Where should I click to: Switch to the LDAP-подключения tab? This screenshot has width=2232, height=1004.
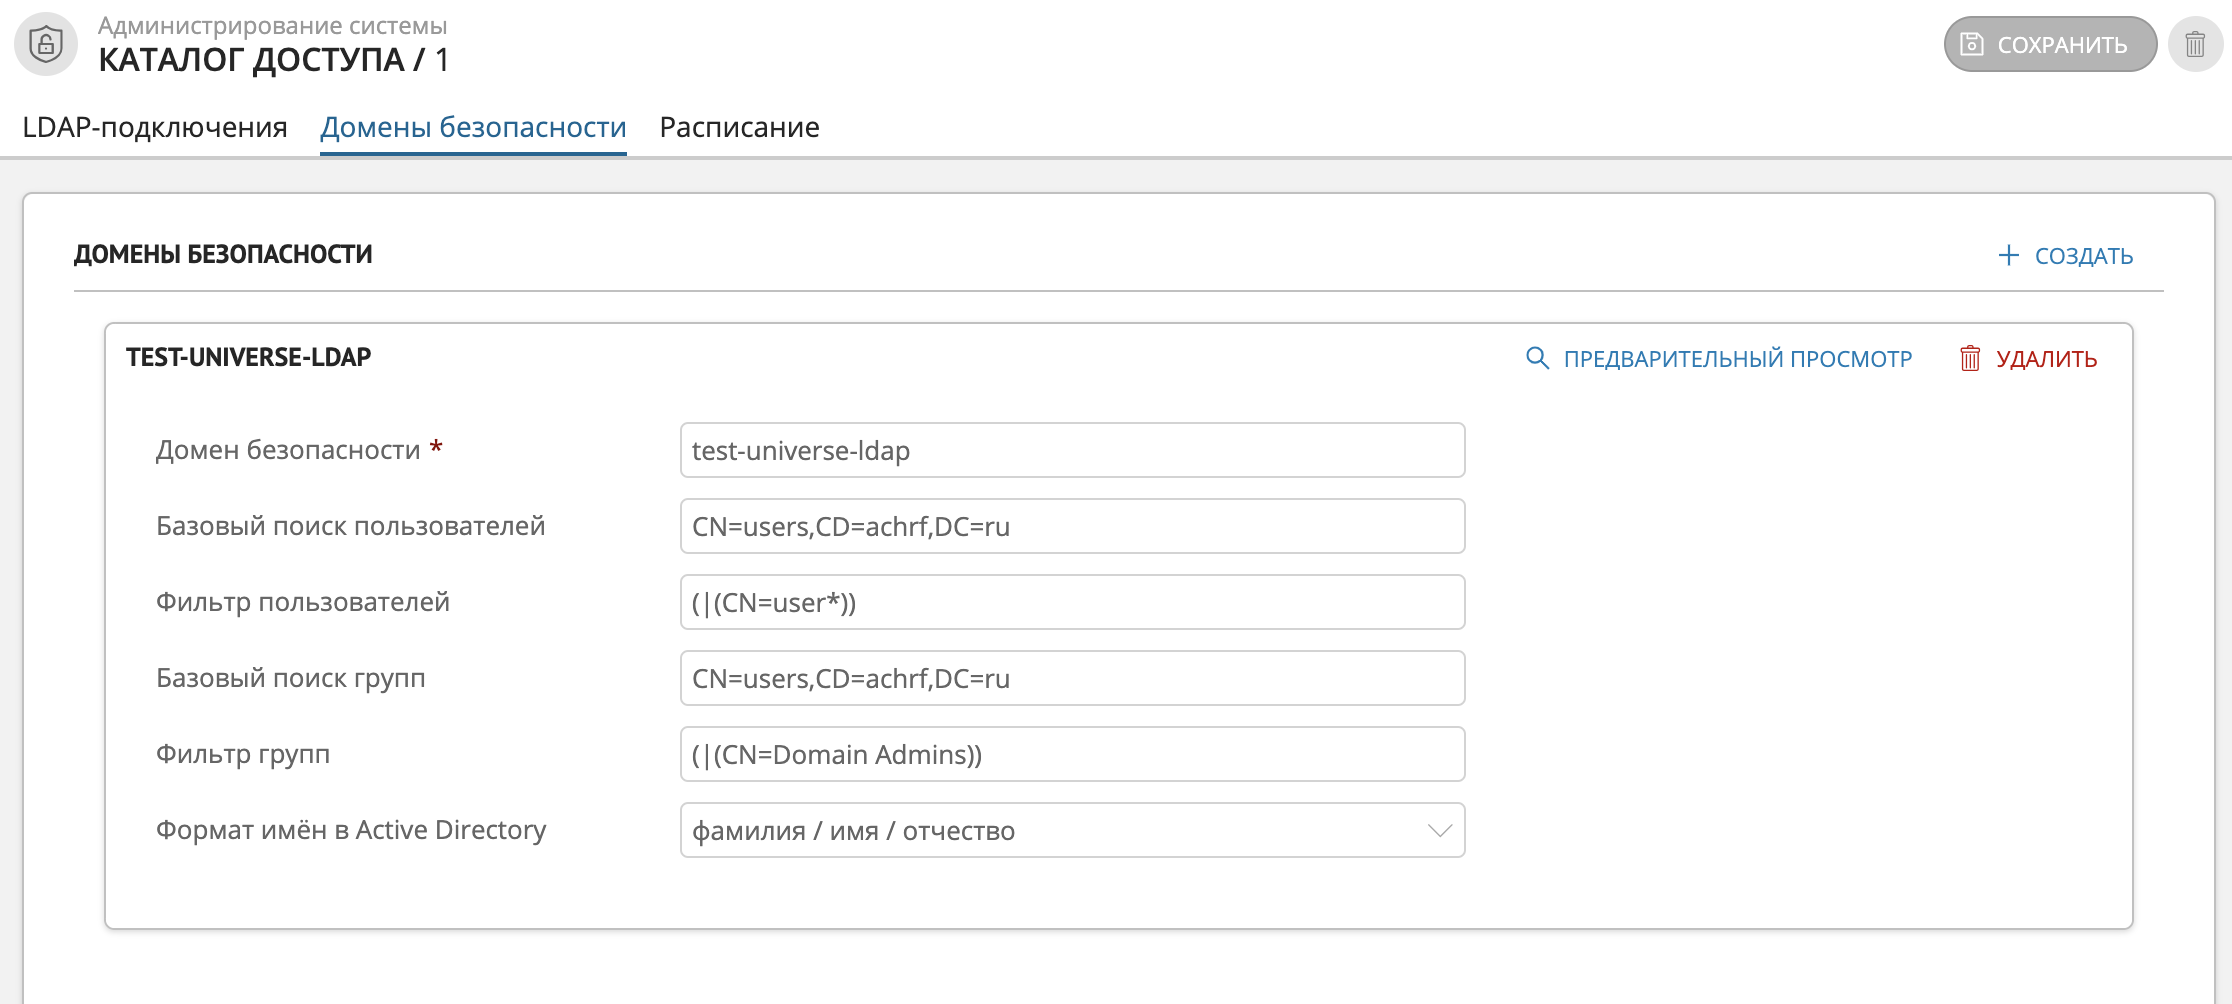tap(155, 127)
